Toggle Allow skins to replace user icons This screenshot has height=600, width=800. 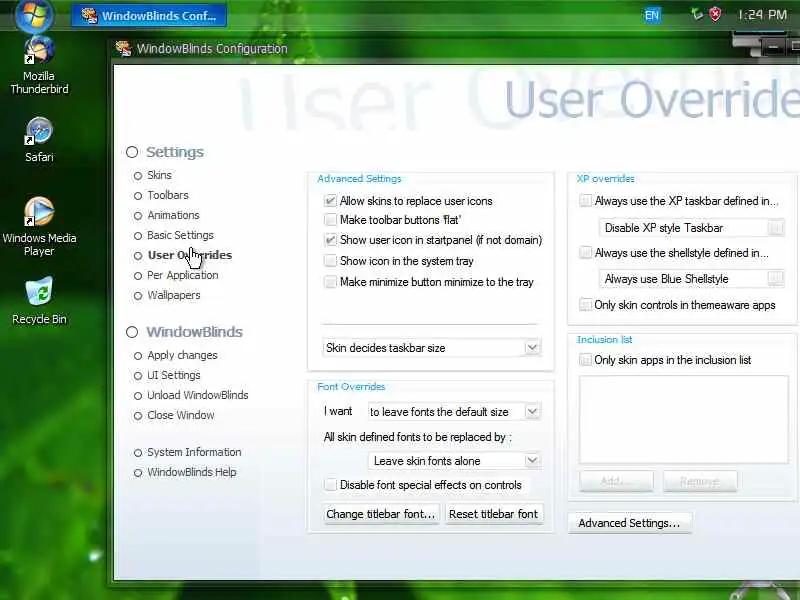click(331, 201)
